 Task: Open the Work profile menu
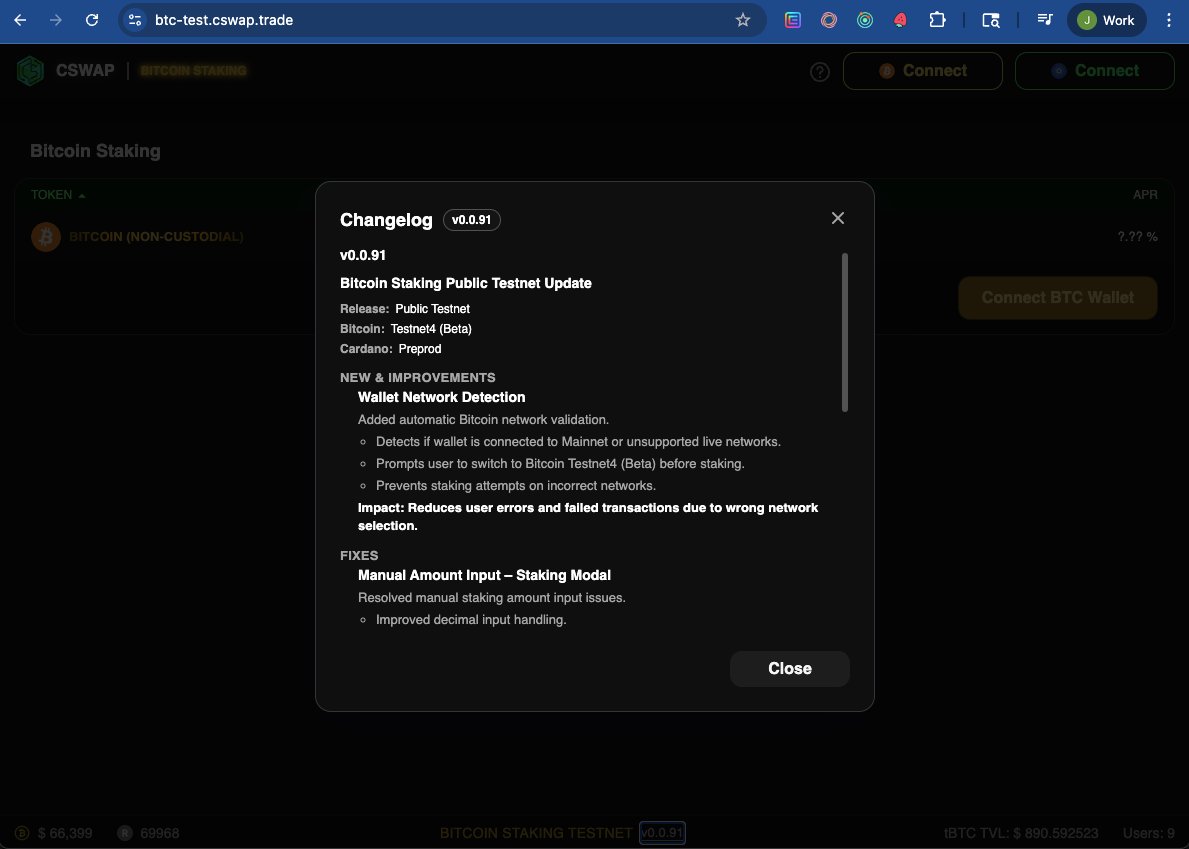click(x=1106, y=20)
